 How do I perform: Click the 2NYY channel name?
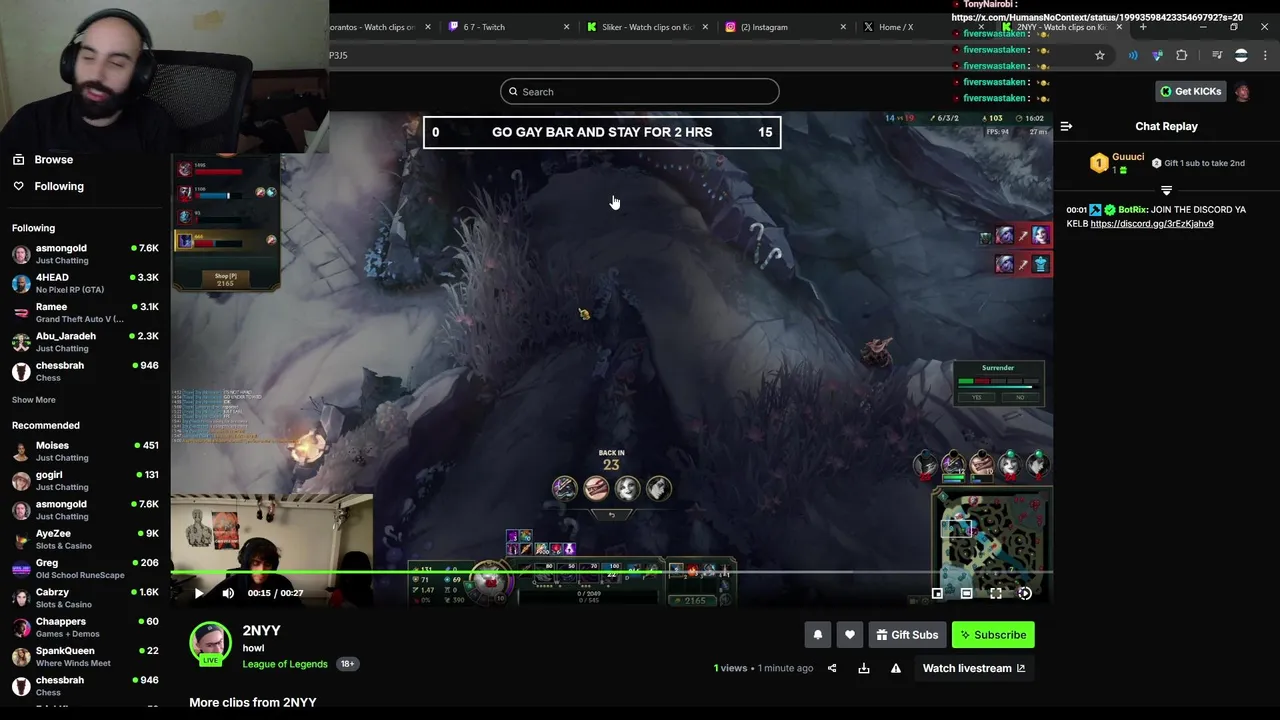coord(261,630)
